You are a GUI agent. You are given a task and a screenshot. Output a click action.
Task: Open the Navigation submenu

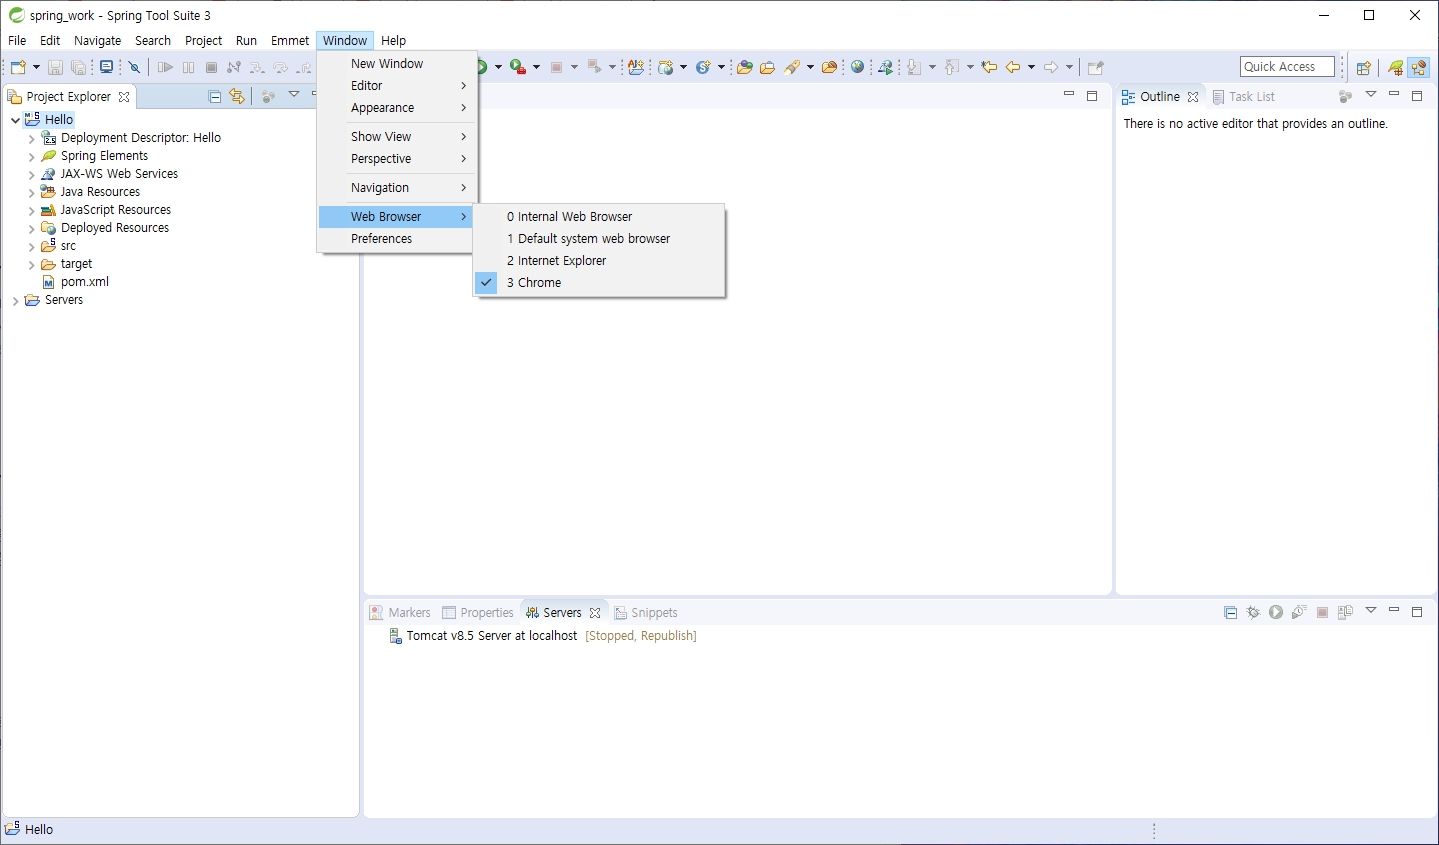point(395,188)
